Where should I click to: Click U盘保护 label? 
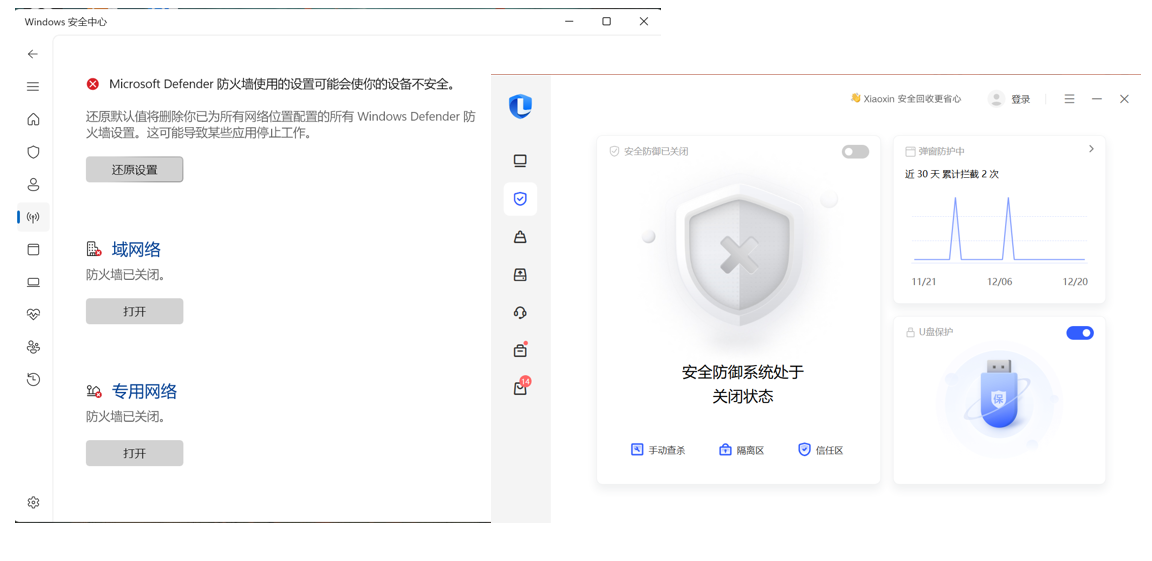[935, 332]
